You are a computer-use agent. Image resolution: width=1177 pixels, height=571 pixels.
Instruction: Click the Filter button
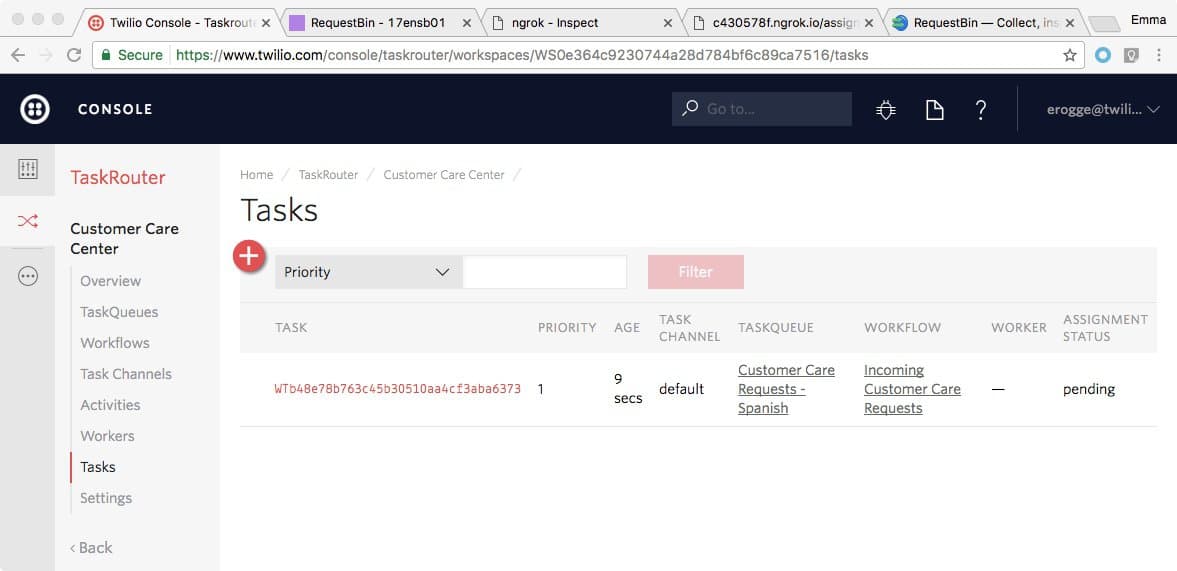click(x=695, y=272)
